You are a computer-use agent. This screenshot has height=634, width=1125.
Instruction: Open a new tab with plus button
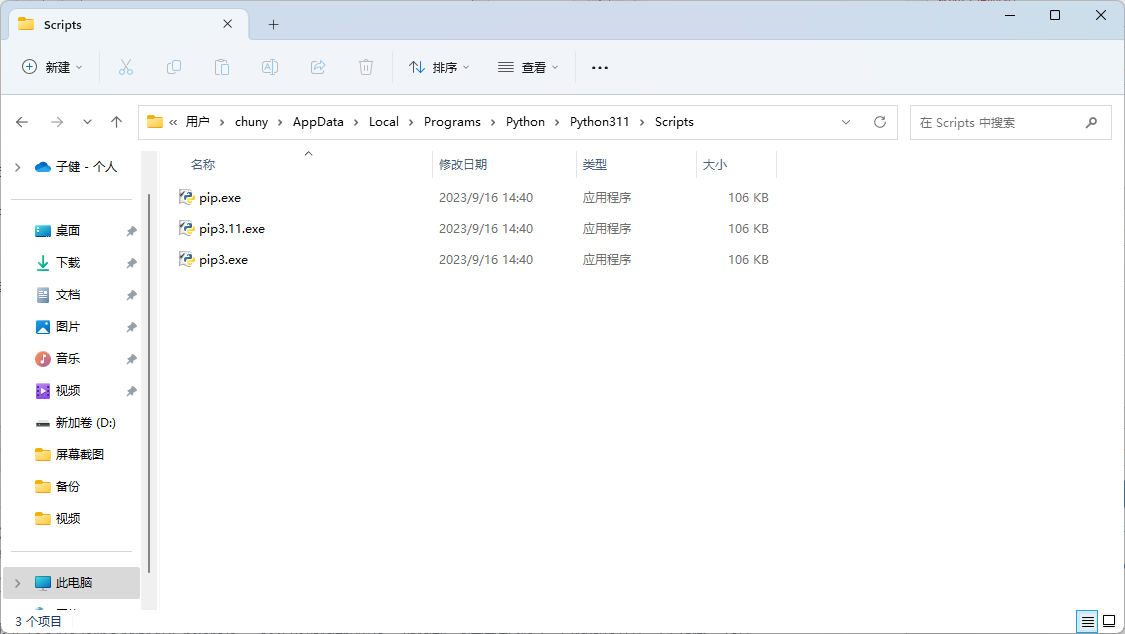tap(273, 24)
